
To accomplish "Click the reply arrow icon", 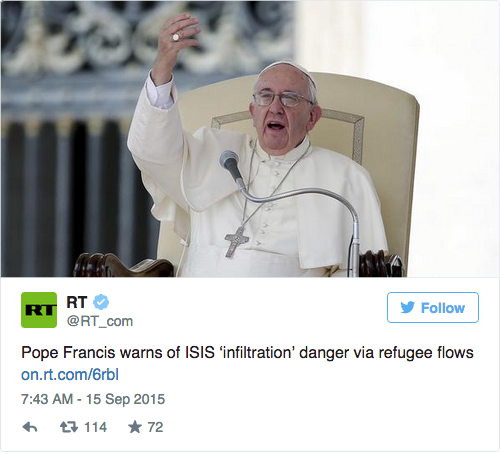I will tap(30, 427).
